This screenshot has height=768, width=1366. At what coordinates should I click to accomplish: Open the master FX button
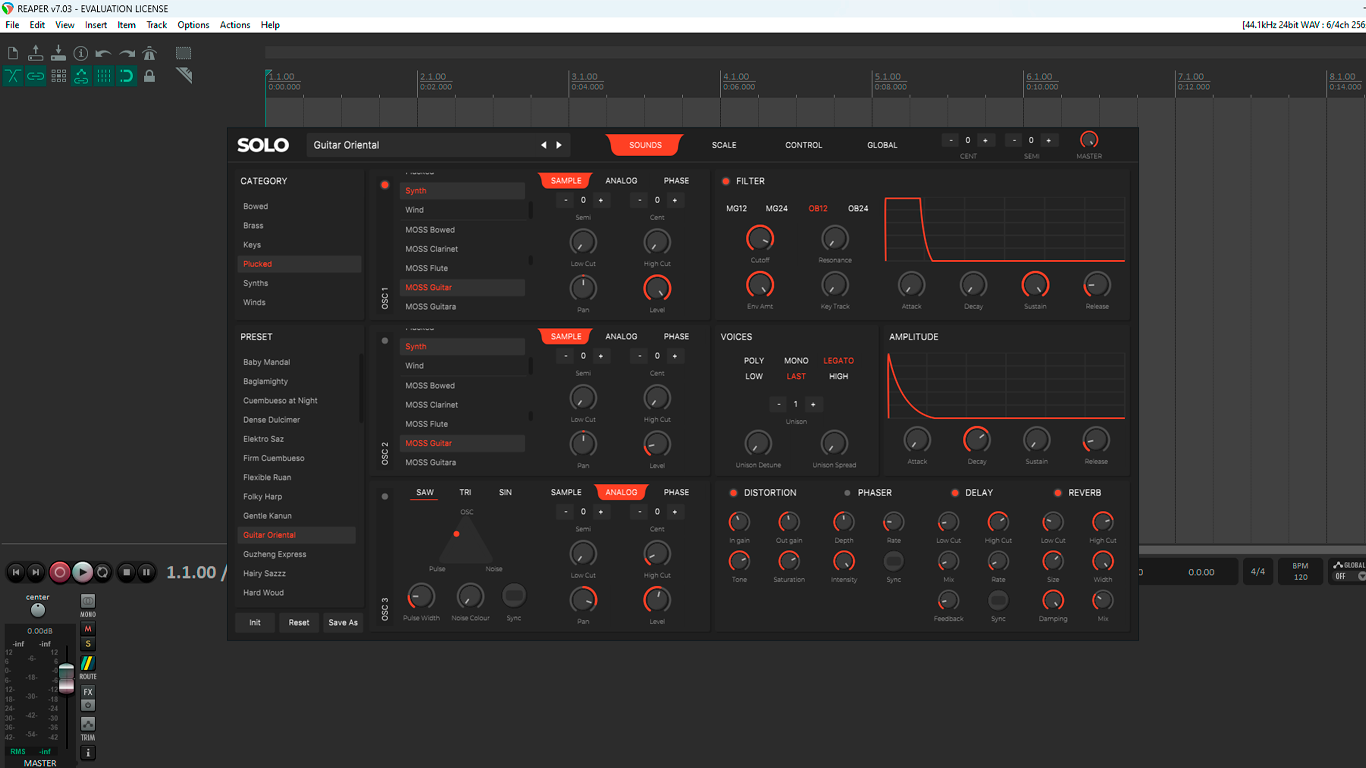point(88,692)
